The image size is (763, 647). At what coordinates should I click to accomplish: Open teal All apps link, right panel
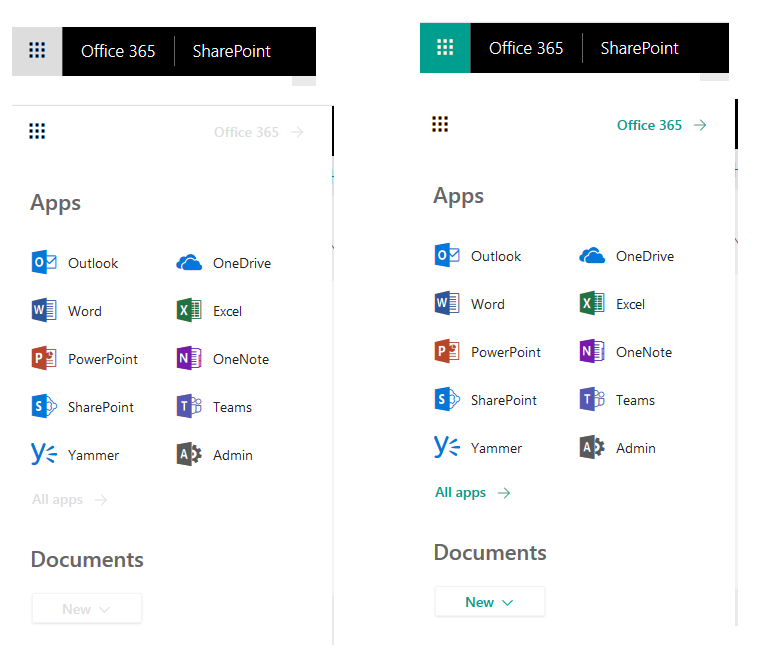(x=460, y=492)
